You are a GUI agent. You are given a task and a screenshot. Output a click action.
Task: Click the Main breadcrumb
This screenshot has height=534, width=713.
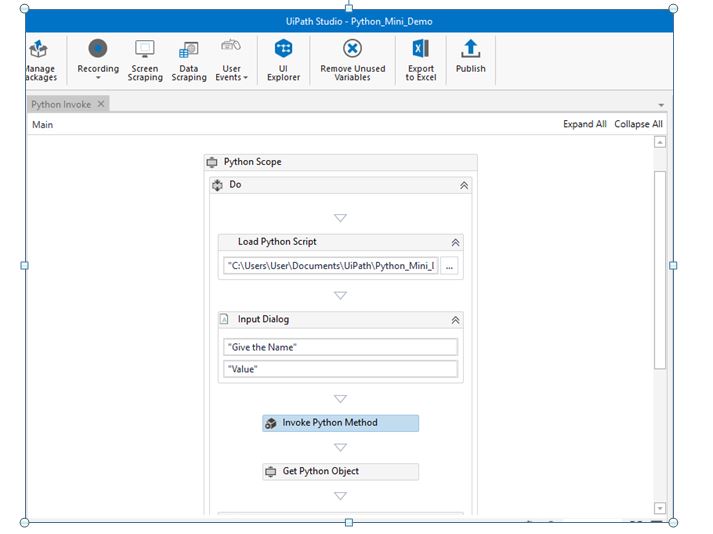42,125
